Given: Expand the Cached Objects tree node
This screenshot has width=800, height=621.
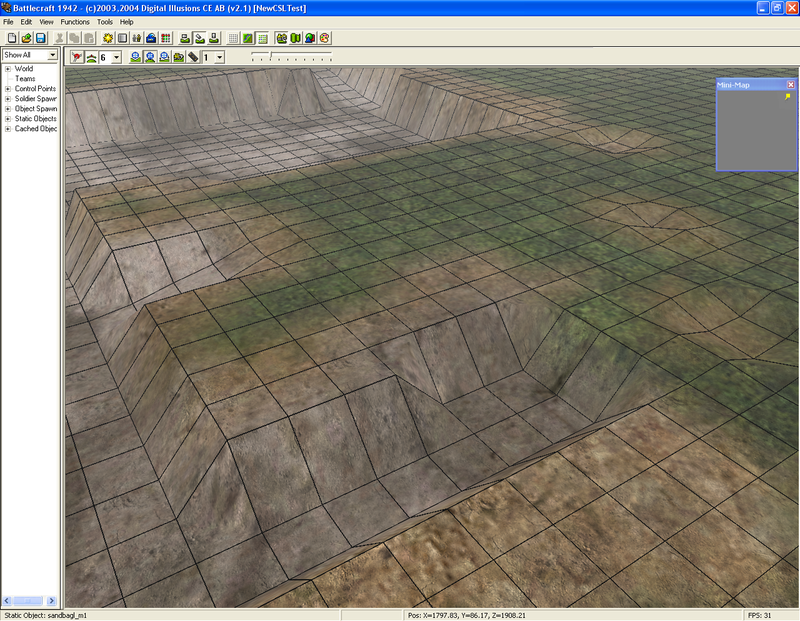Looking at the screenshot, I should 8,129.
